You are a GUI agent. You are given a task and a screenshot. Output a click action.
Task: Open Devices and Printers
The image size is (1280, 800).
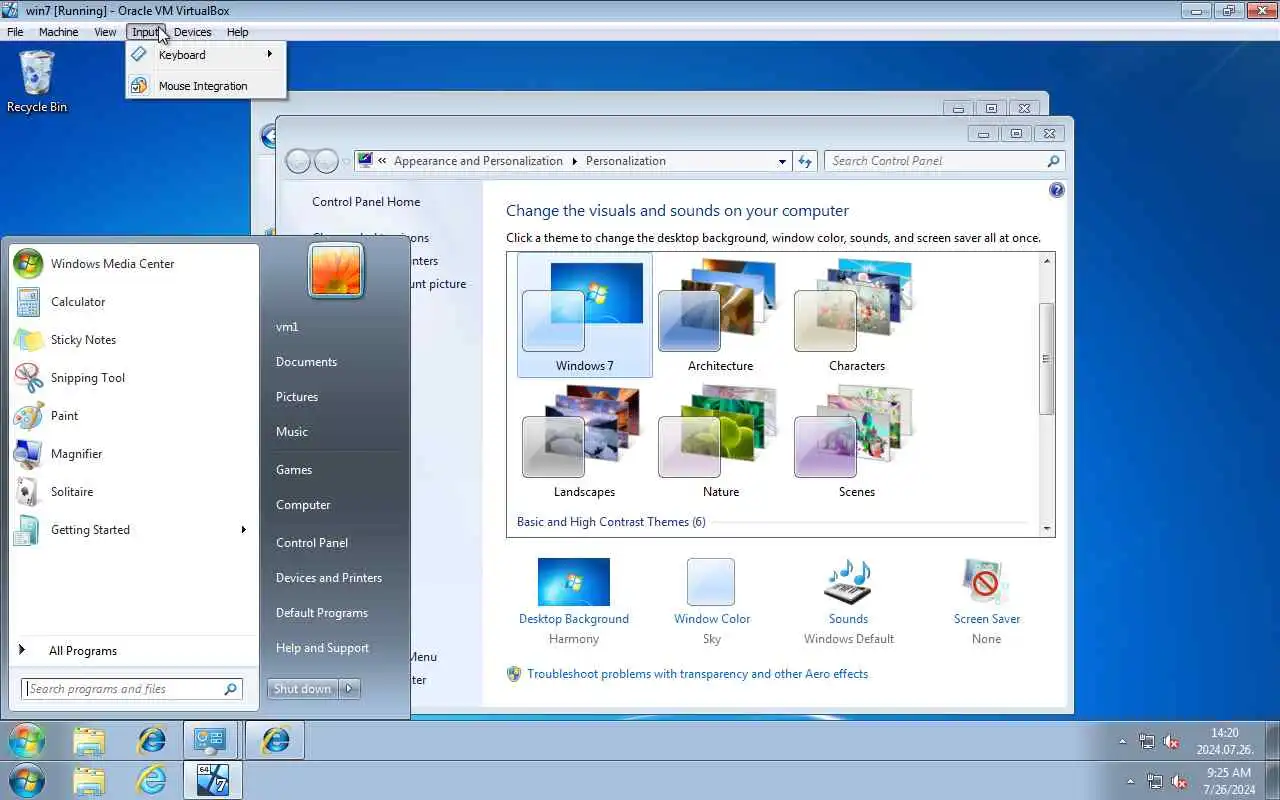(329, 578)
